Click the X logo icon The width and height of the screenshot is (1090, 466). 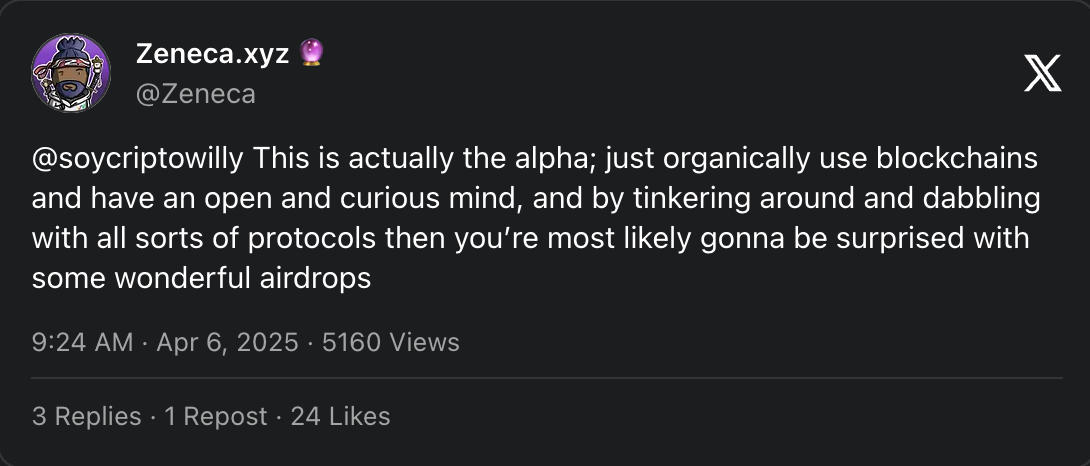(x=1042, y=73)
